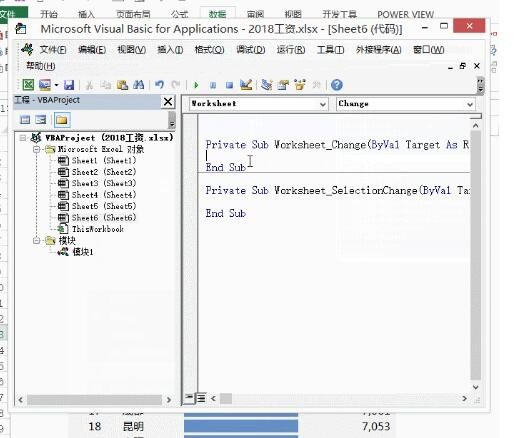Close the VBAProject explorer panel
514x438 pixels.
pyautogui.click(x=168, y=101)
